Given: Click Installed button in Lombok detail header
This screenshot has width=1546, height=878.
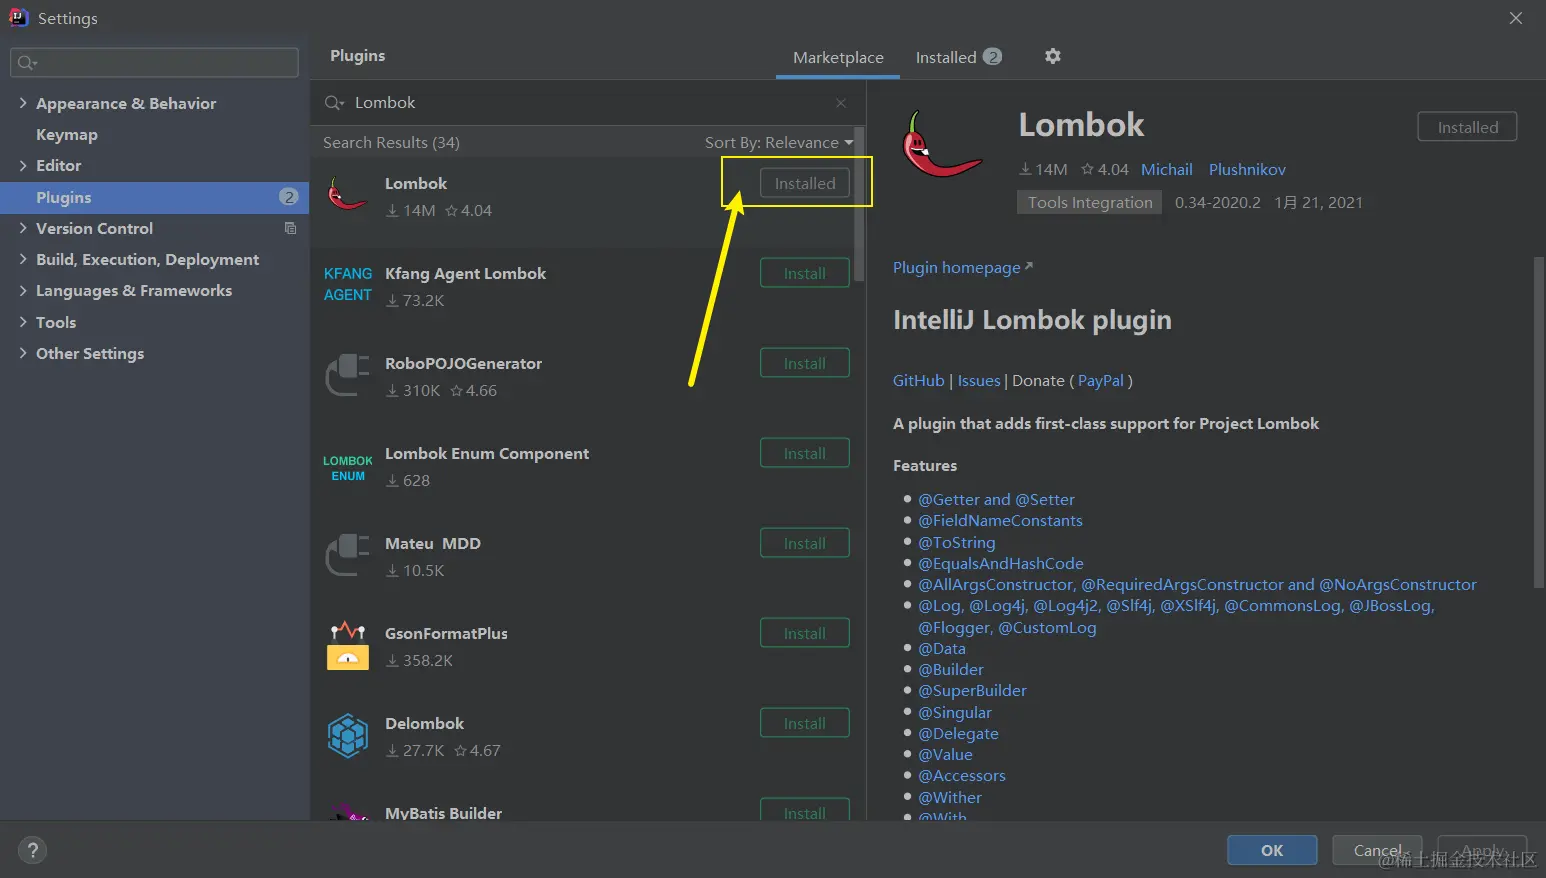Looking at the screenshot, I should coord(1467,127).
